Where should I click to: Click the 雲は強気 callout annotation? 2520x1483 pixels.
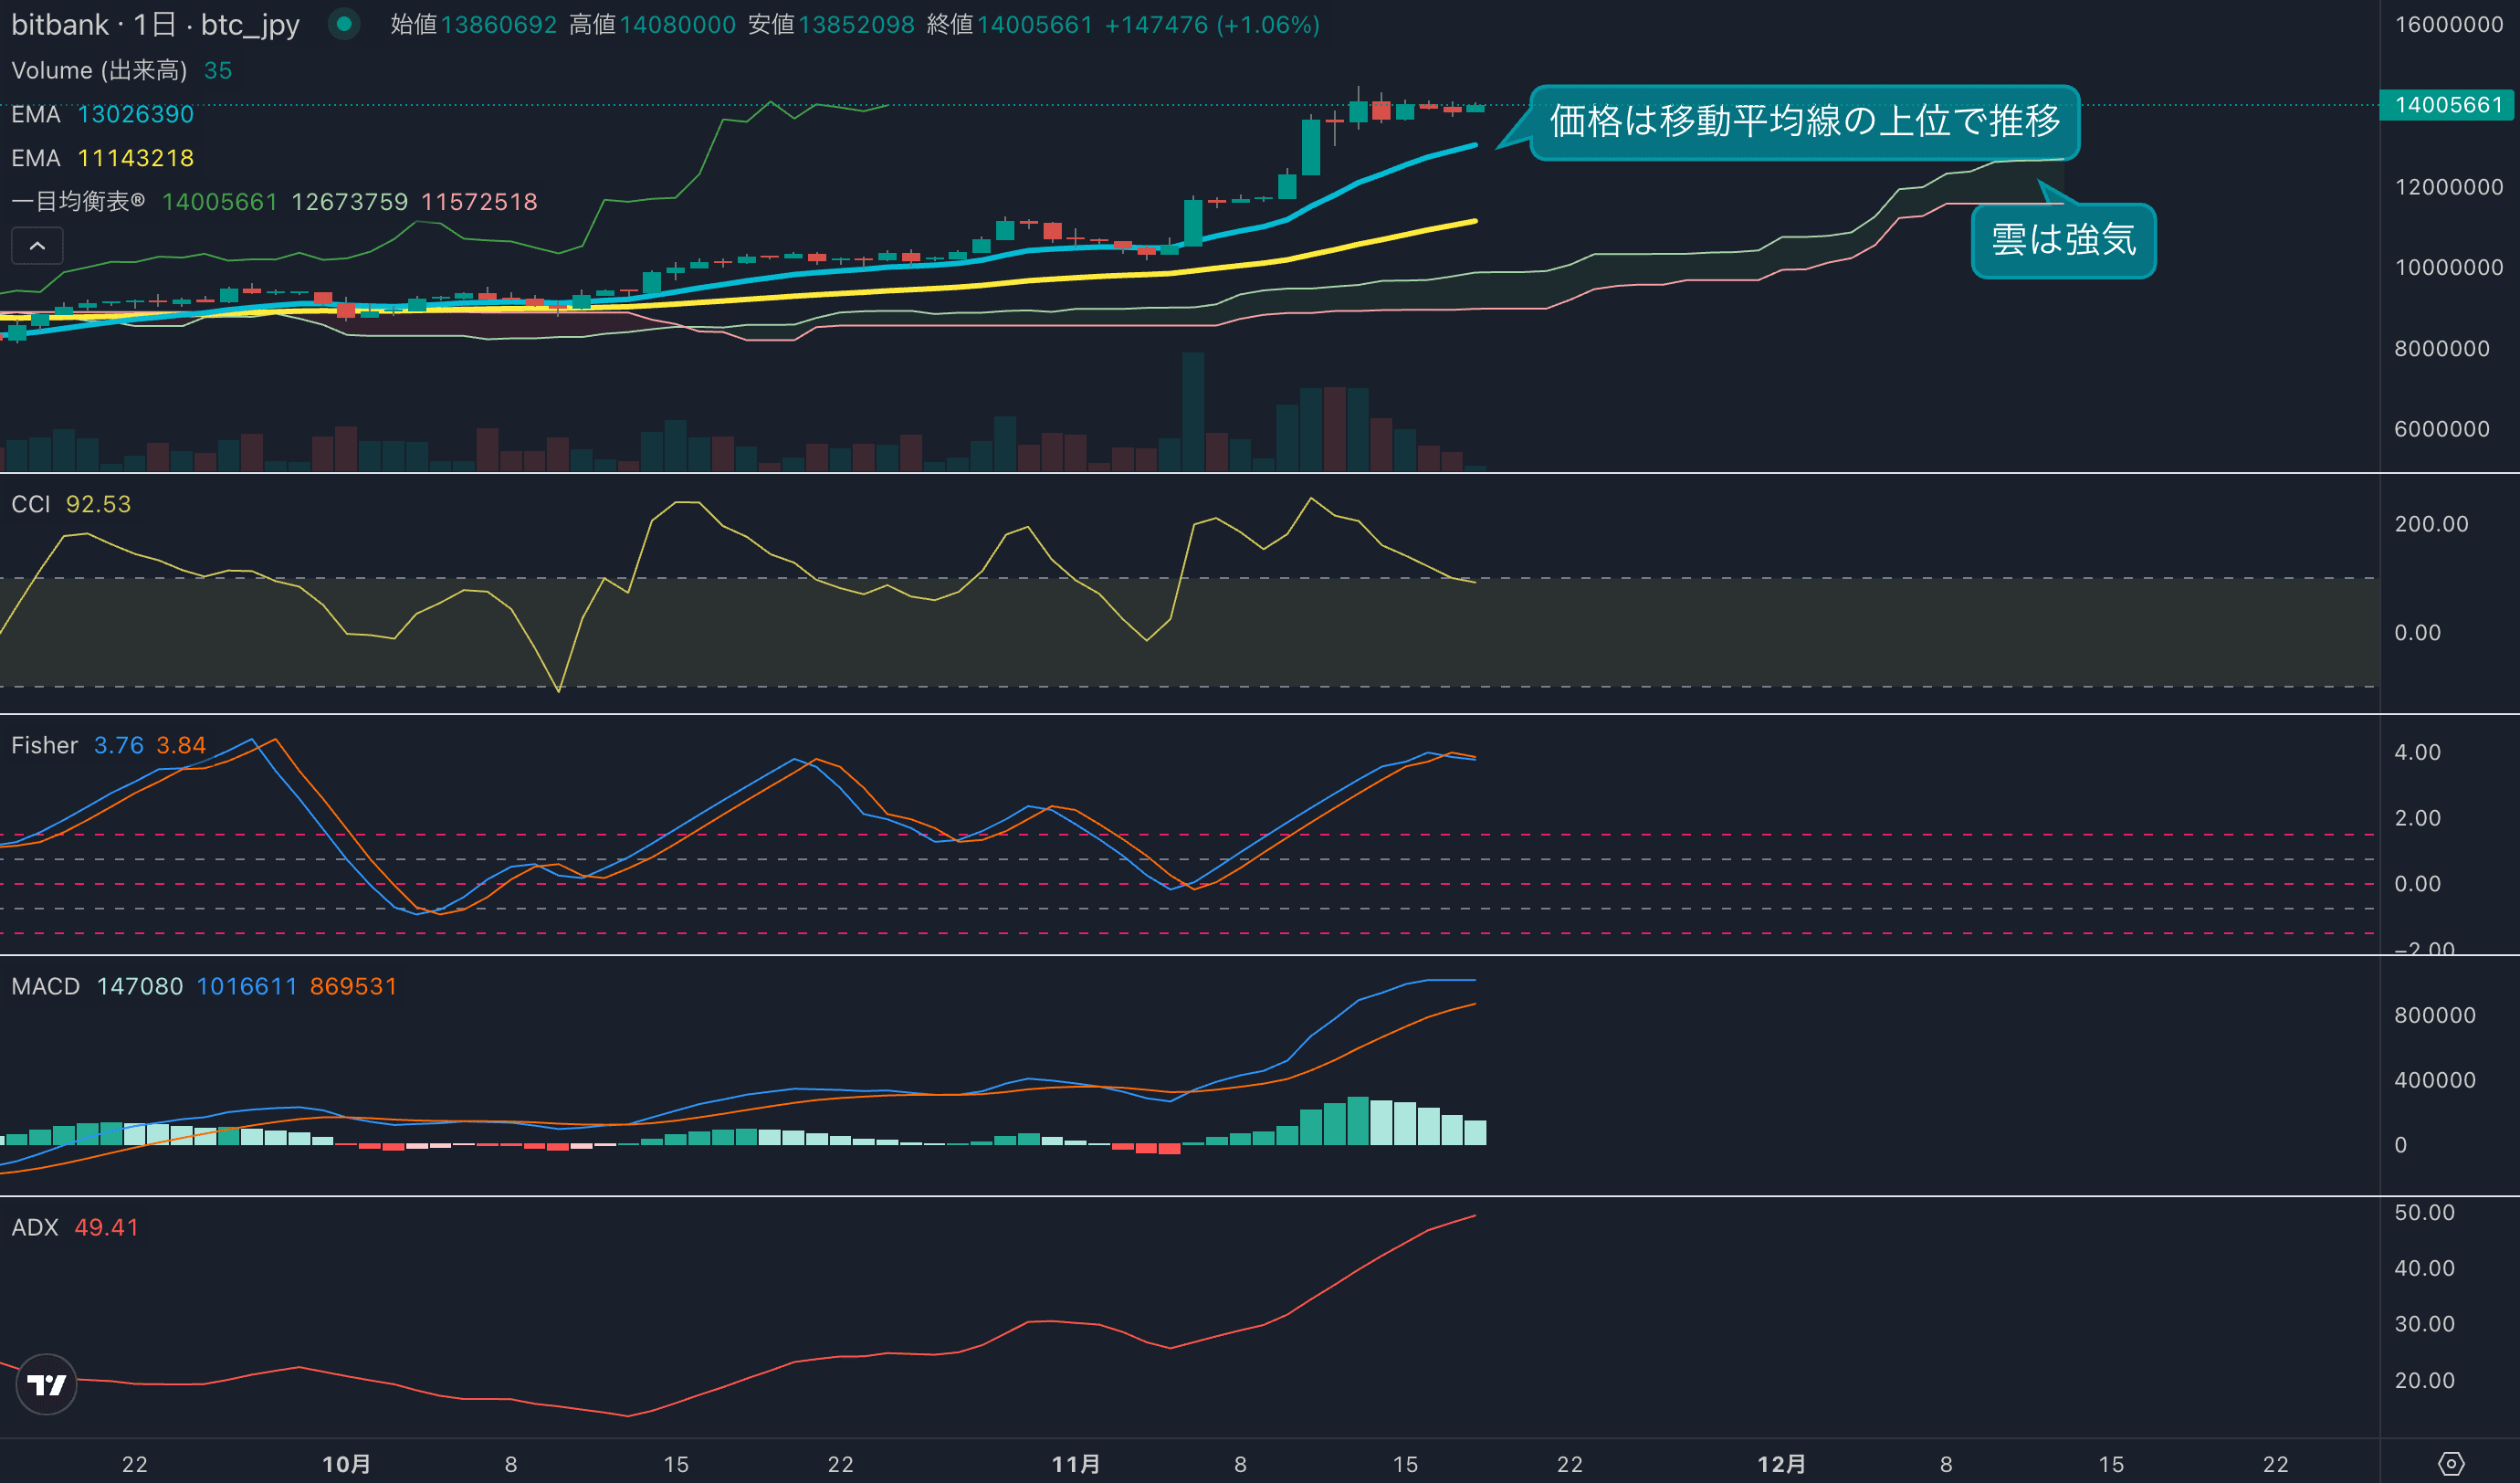pos(2063,240)
